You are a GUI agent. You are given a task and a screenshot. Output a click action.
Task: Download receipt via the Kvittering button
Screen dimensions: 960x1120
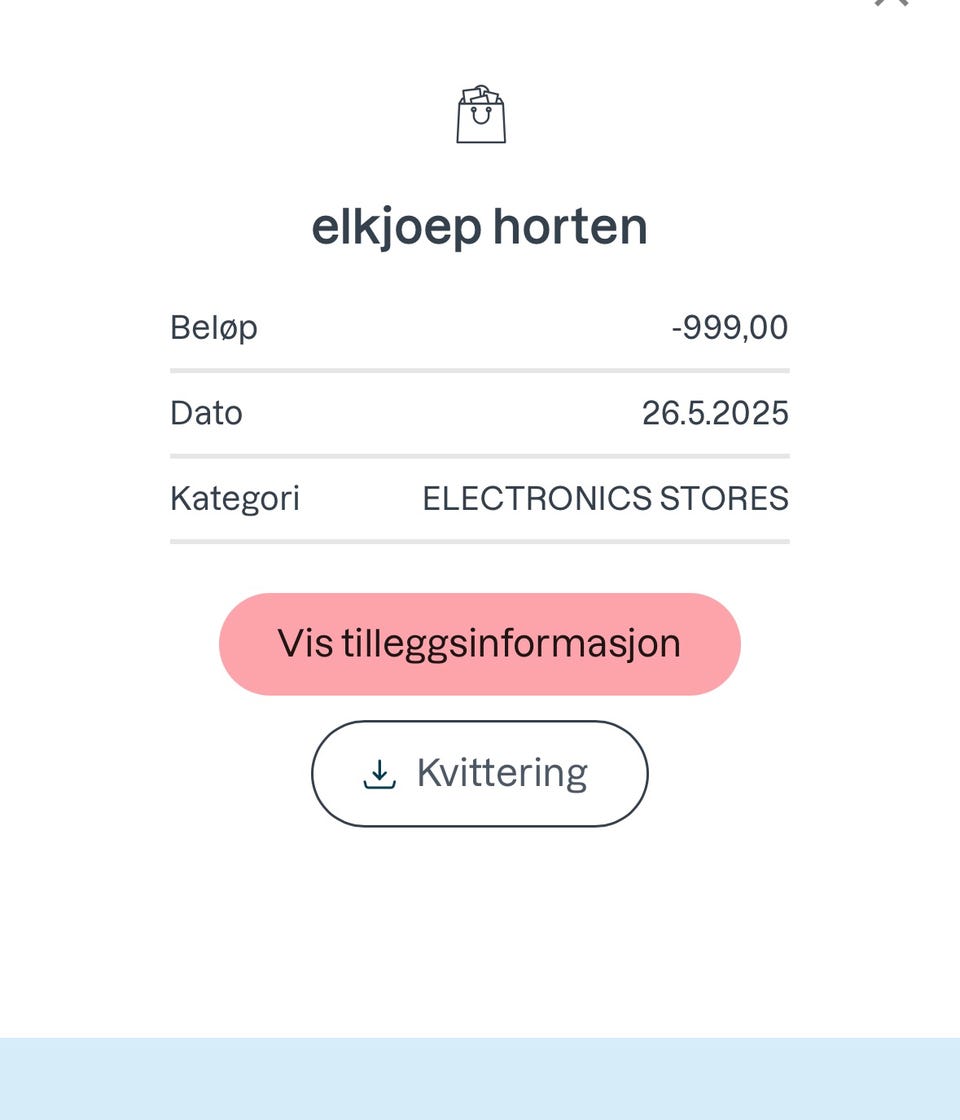480,774
